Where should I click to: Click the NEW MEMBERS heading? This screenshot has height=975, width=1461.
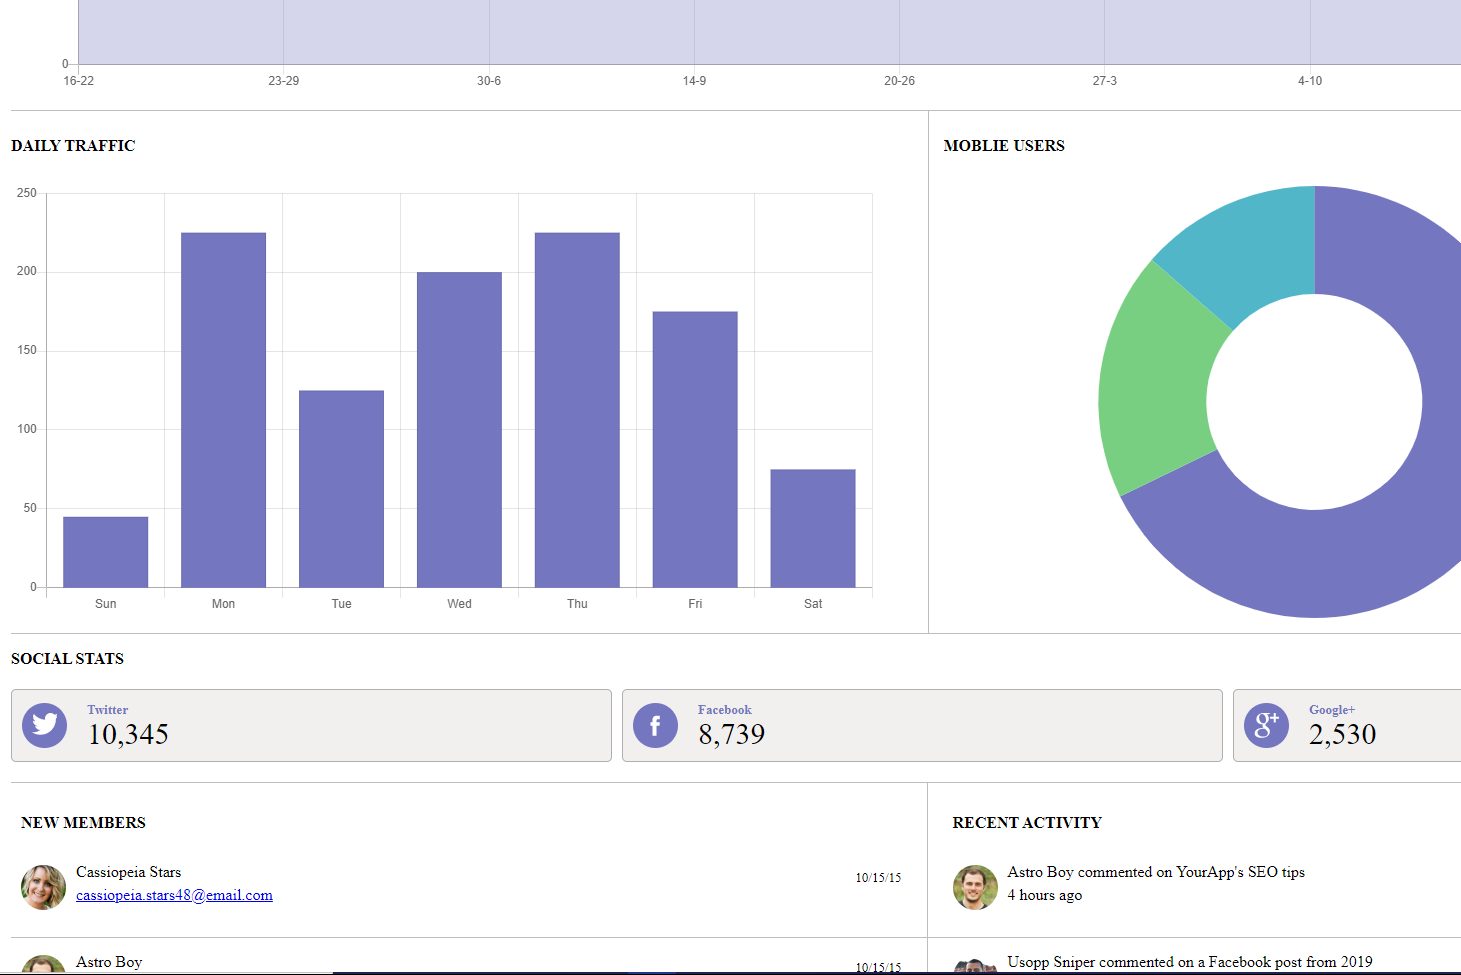click(x=83, y=823)
